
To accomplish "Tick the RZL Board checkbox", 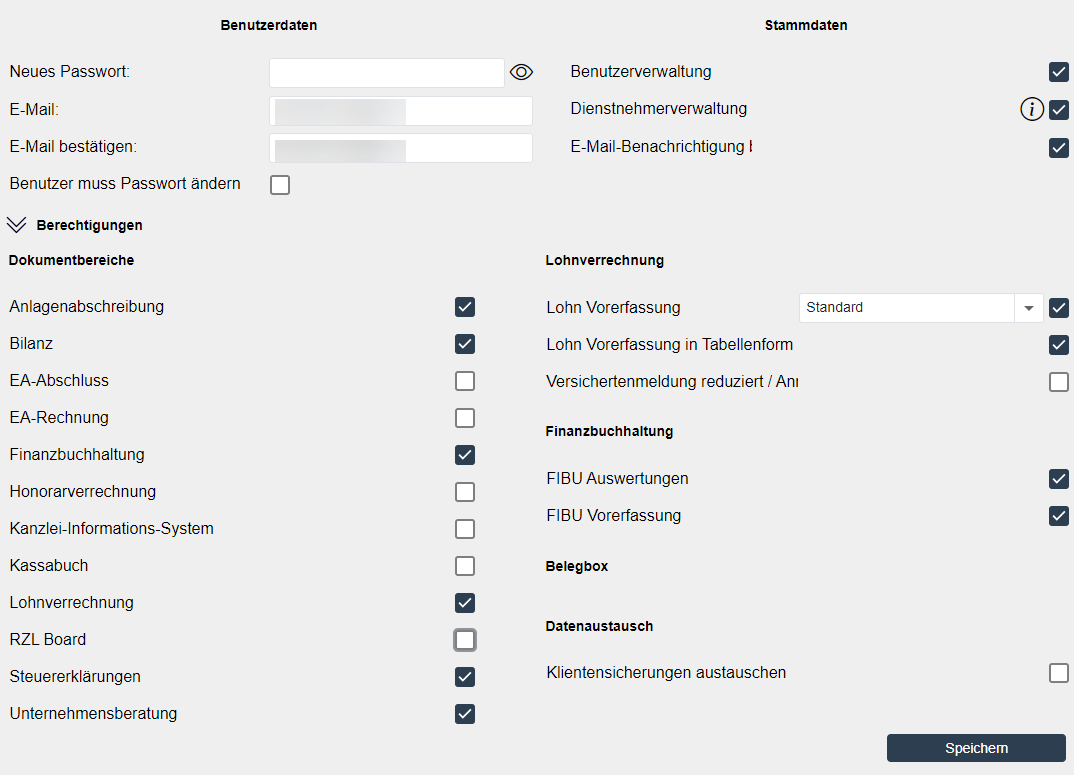I will point(465,640).
